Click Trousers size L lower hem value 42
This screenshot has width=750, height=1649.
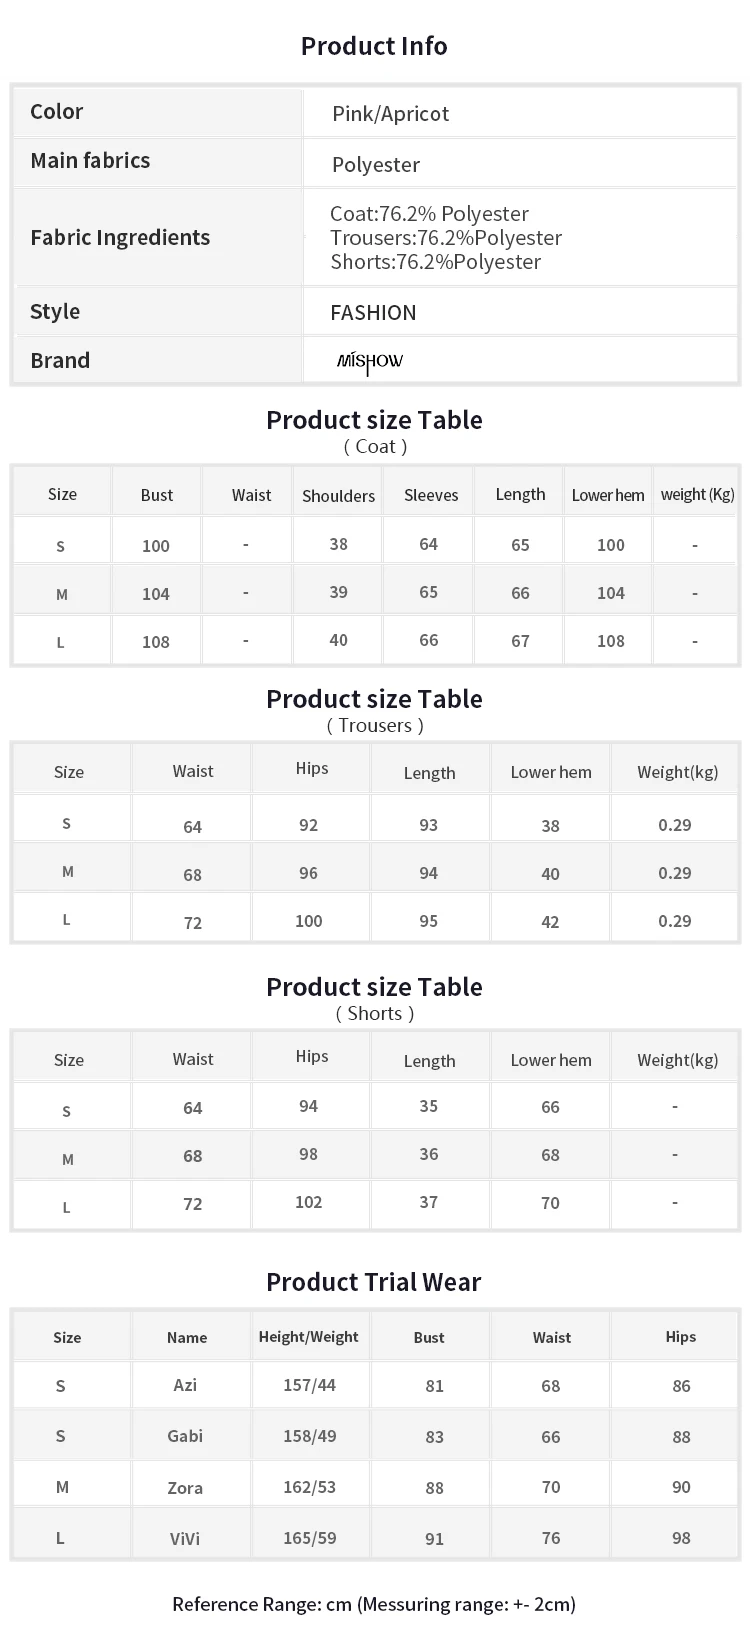pyautogui.click(x=550, y=922)
